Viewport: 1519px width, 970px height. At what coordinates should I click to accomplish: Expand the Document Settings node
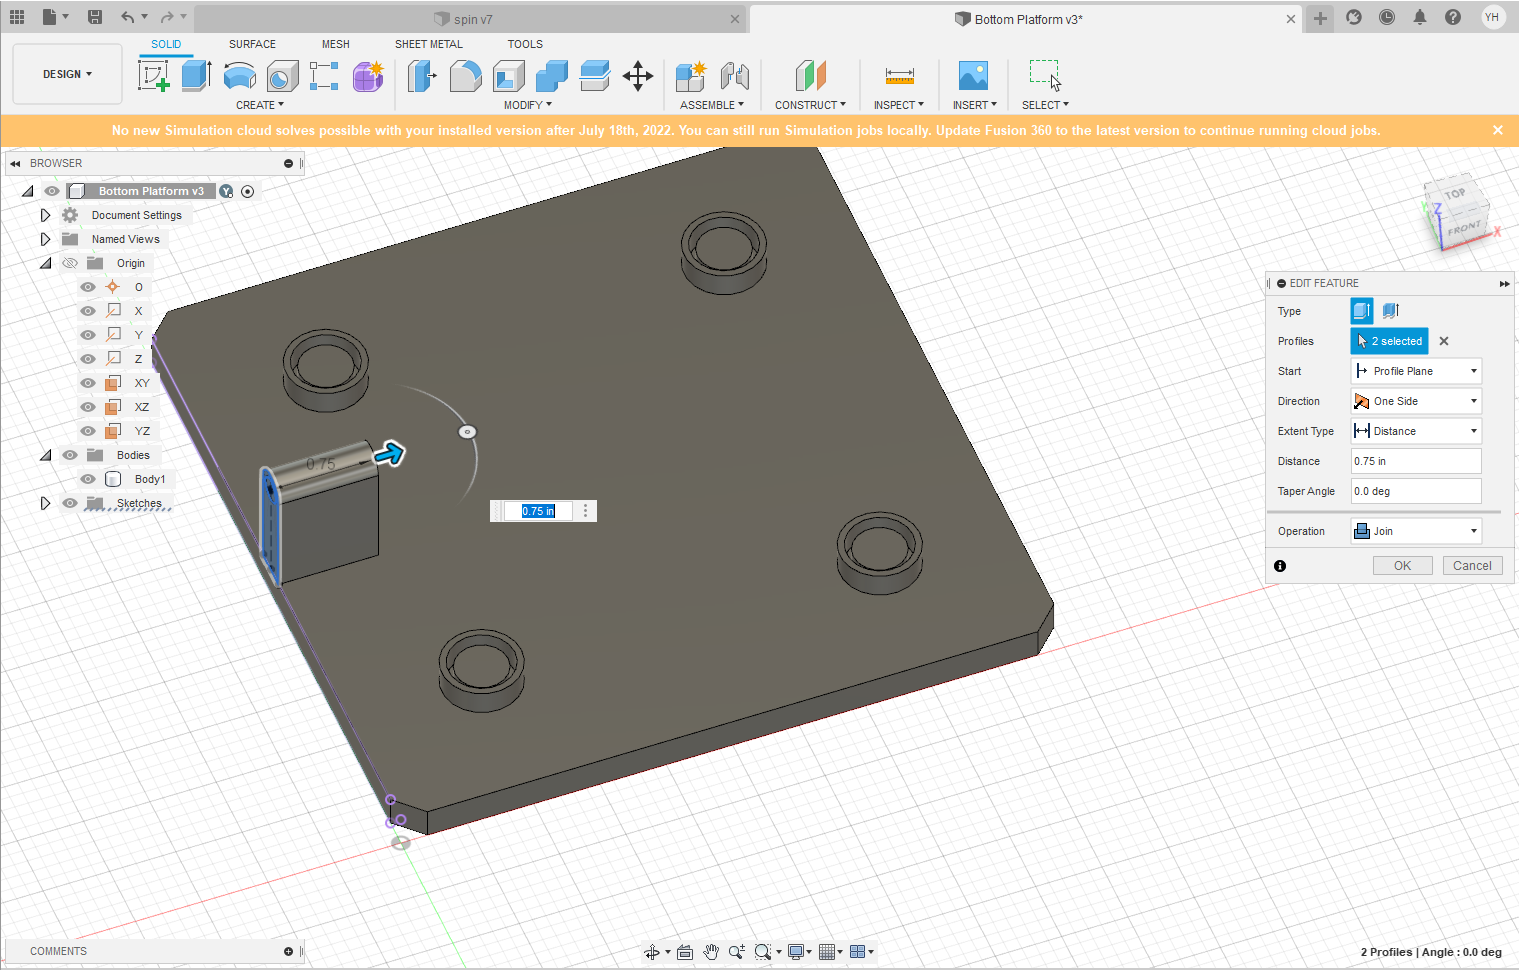[x=45, y=215]
